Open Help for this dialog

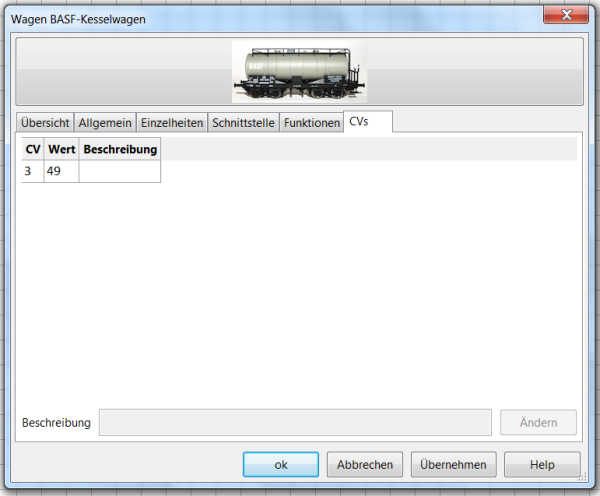pyautogui.click(x=542, y=465)
